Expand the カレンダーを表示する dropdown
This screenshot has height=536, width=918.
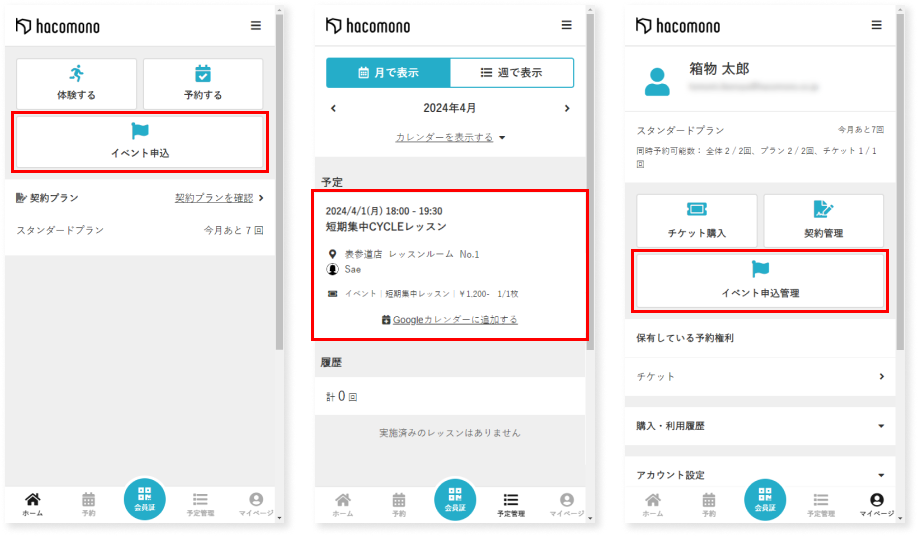[450, 137]
